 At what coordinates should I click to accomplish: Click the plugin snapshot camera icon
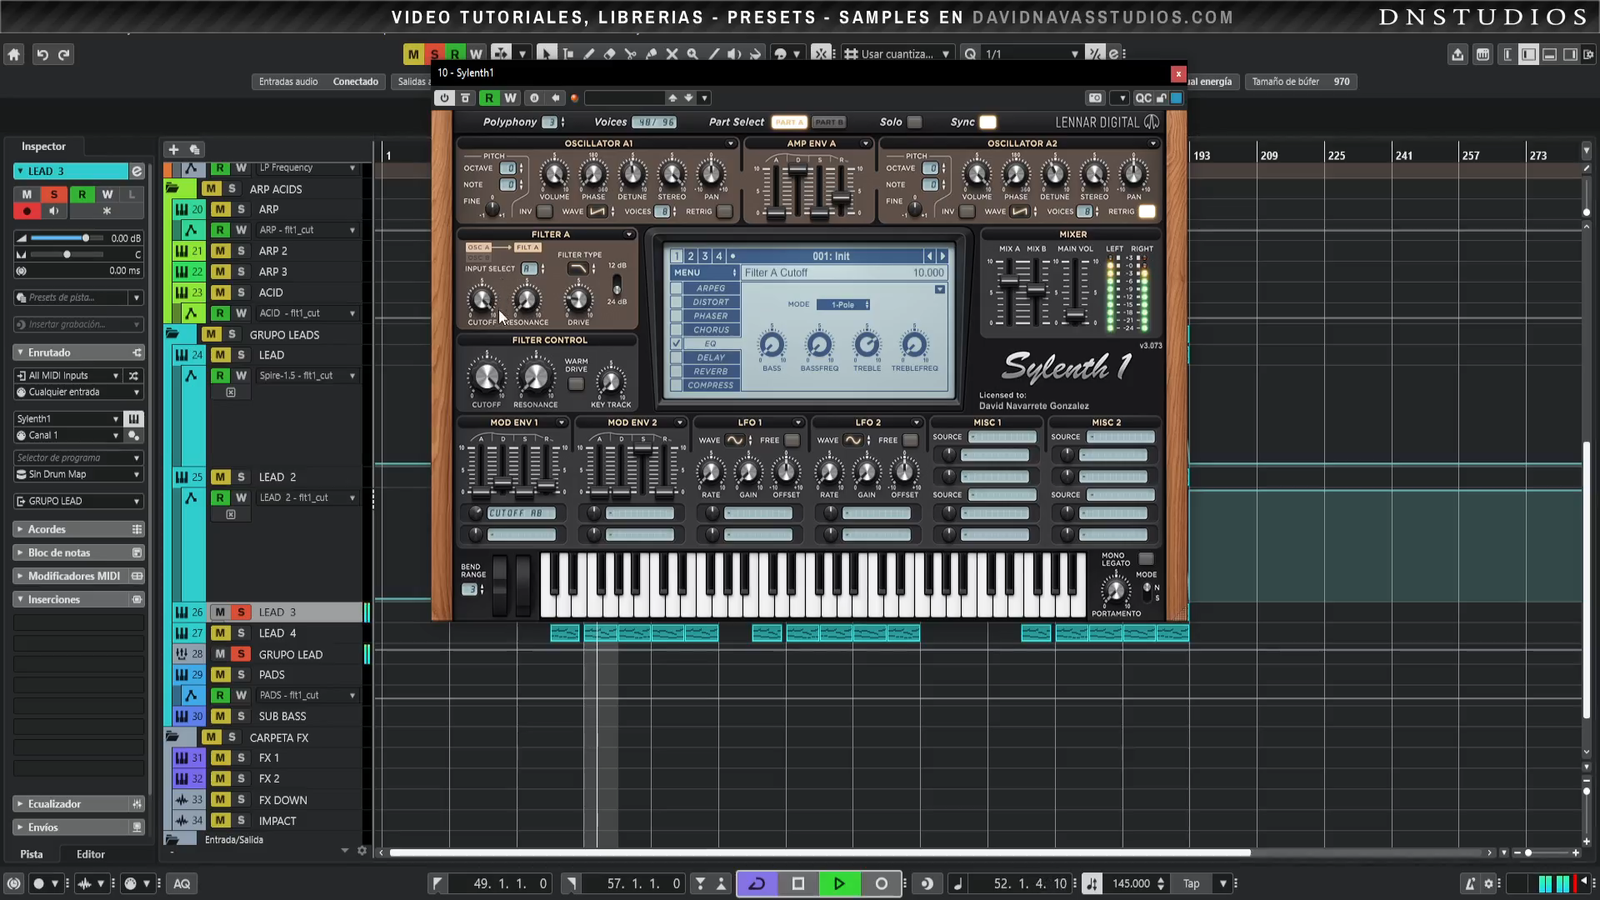1095,98
